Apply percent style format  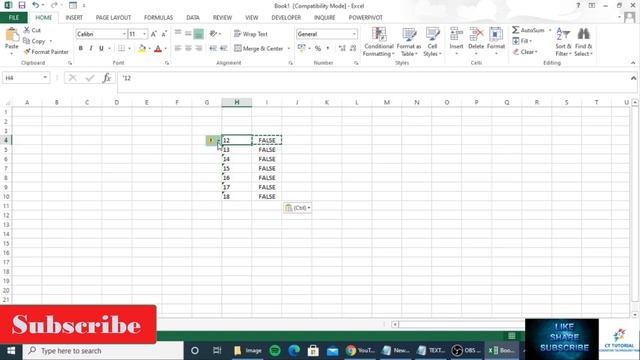pyautogui.click(x=318, y=48)
